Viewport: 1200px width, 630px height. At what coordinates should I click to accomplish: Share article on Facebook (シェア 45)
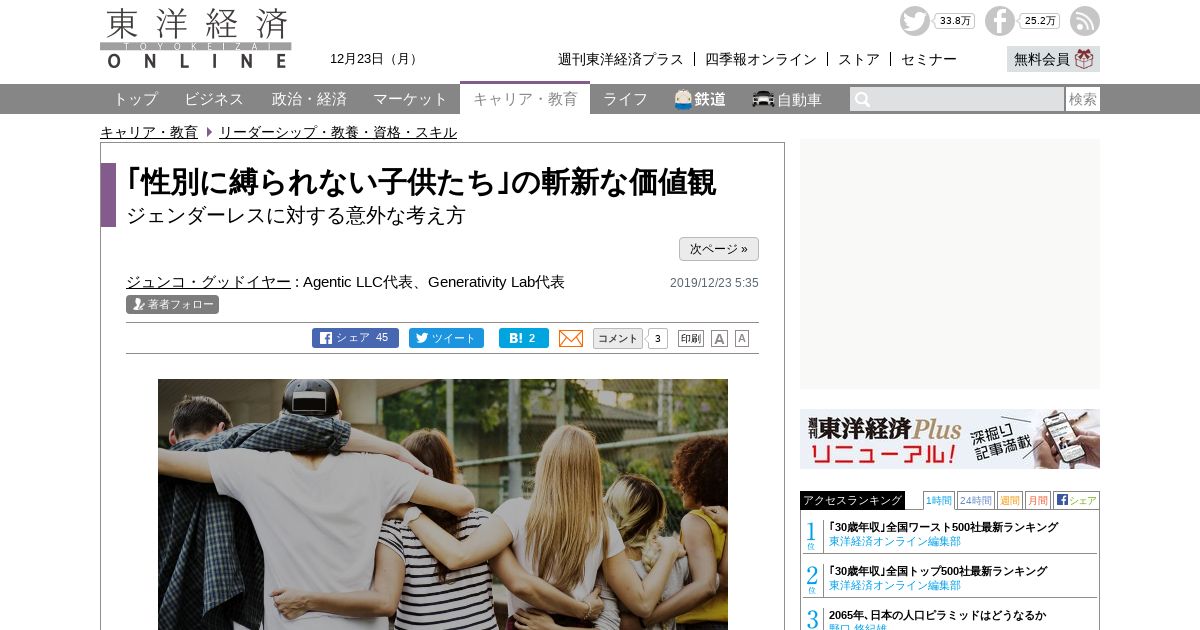(x=355, y=338)
